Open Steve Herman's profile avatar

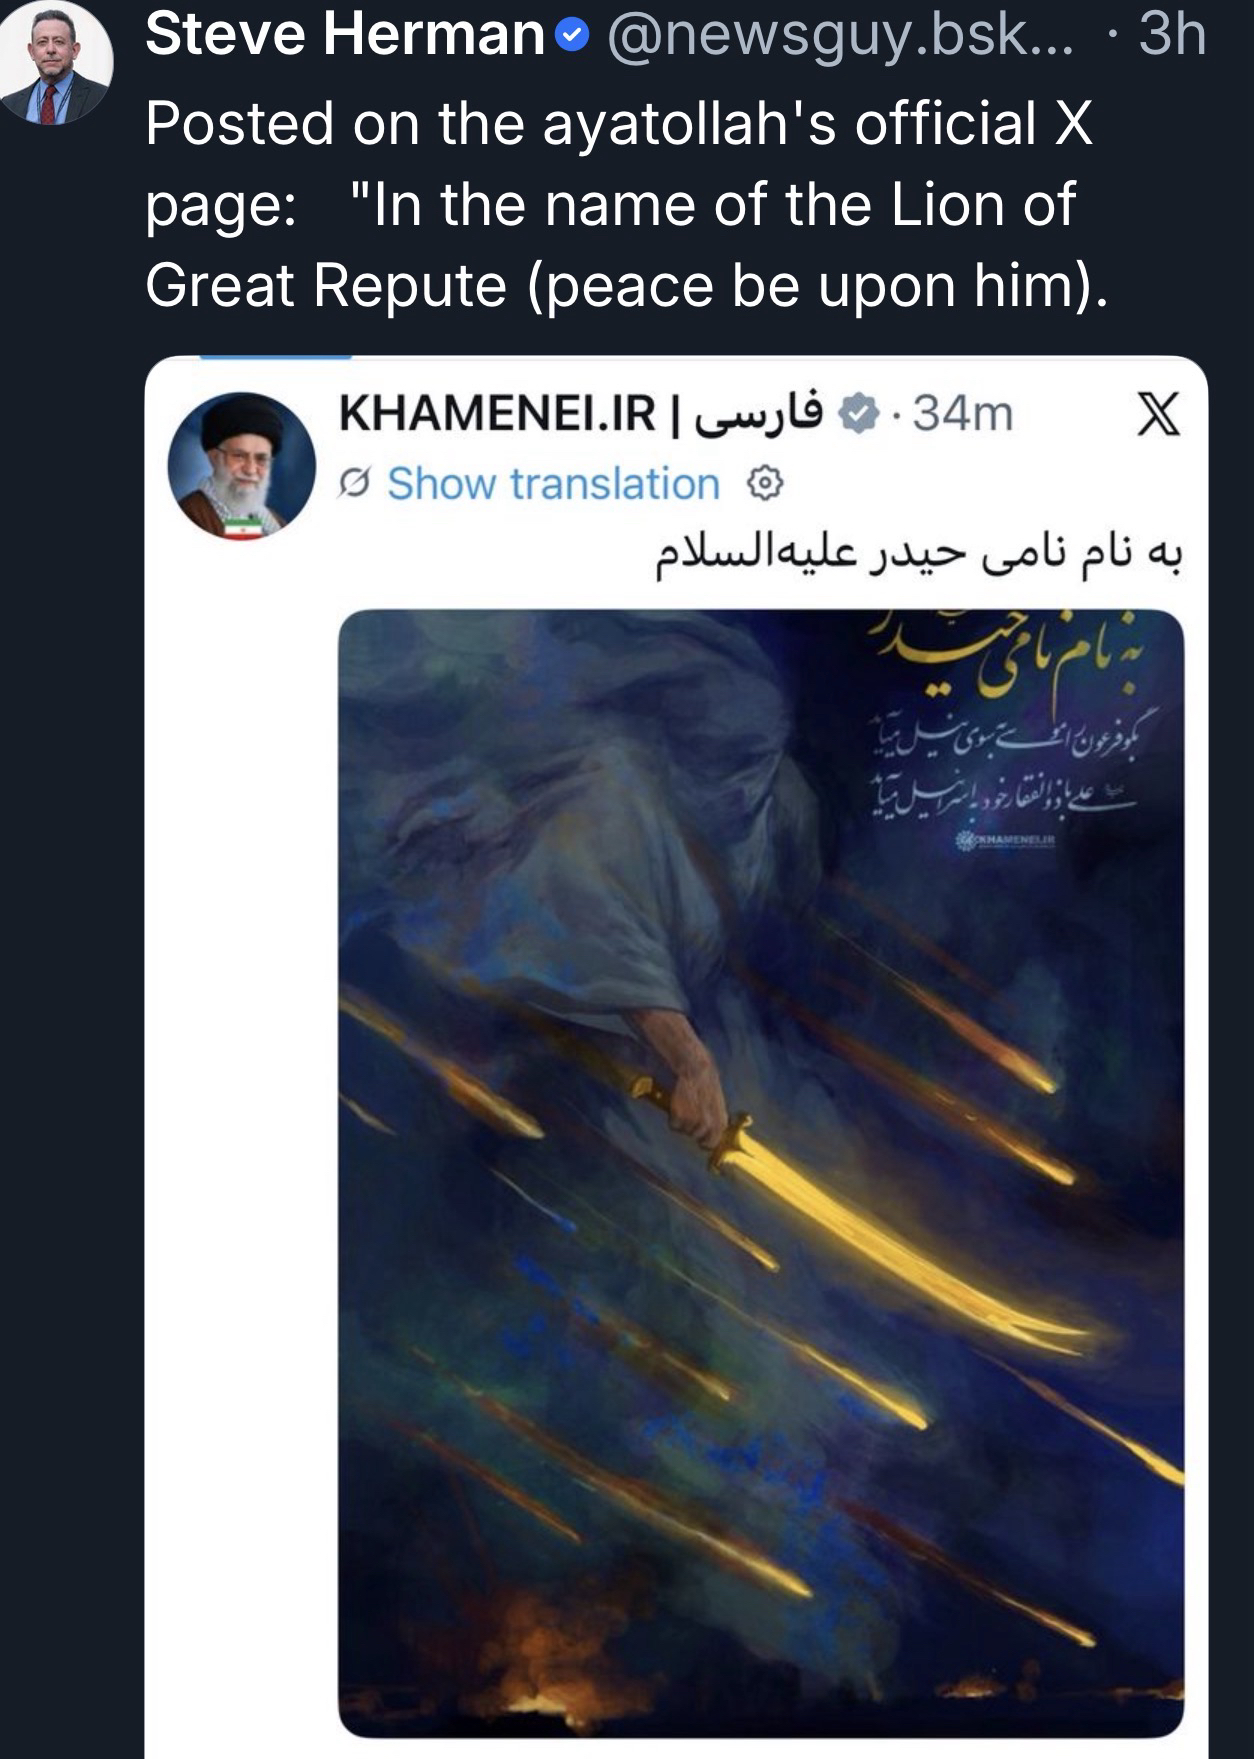tap(55, 62)
